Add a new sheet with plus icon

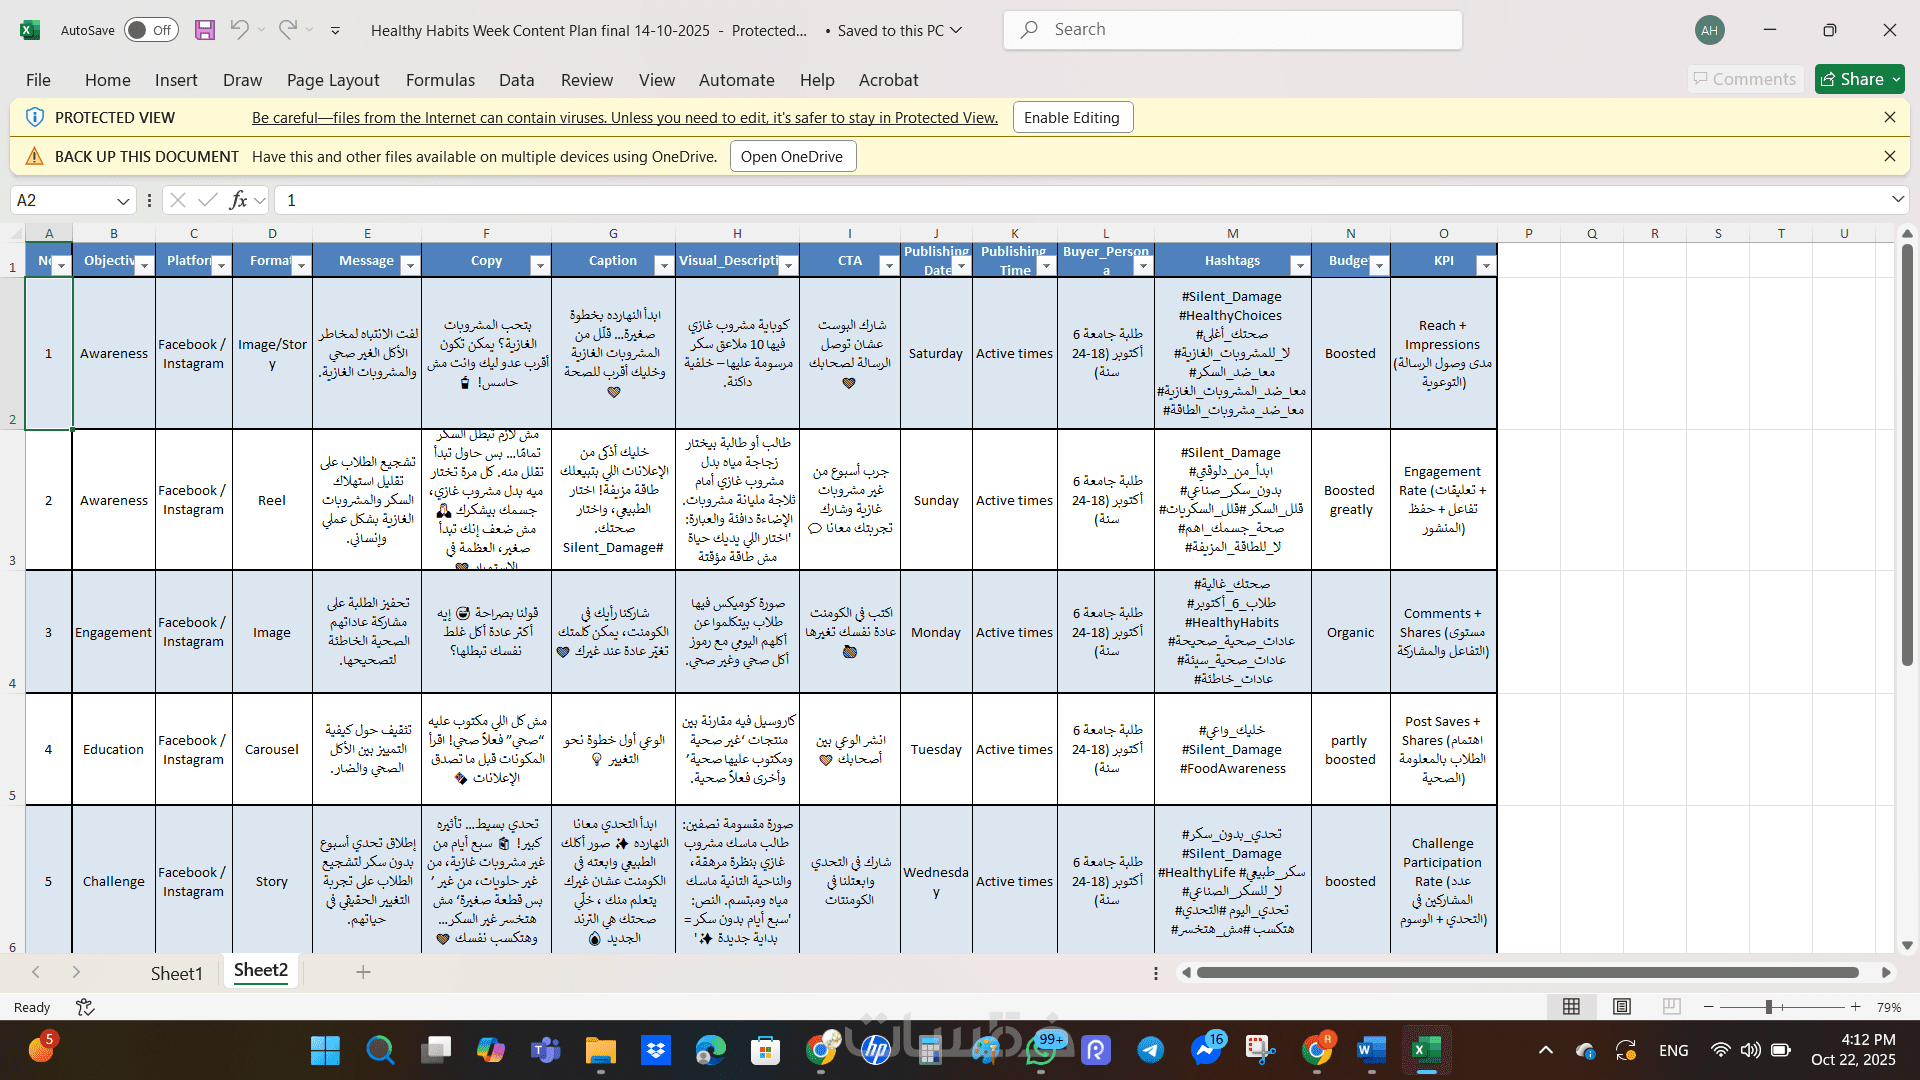pyautogui.click(x=363, y=972)
